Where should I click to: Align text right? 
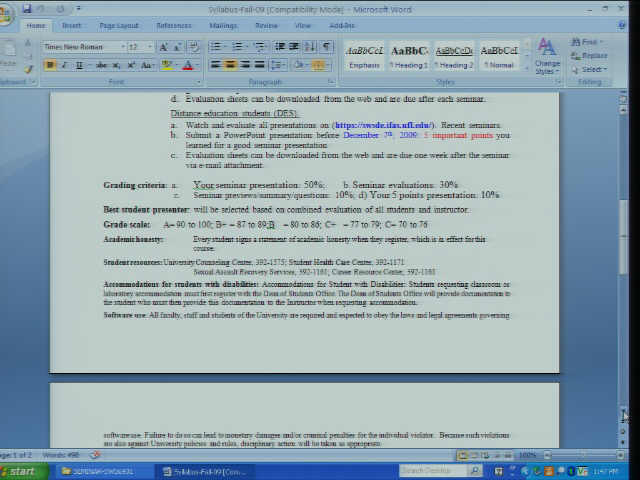point(245,65)
